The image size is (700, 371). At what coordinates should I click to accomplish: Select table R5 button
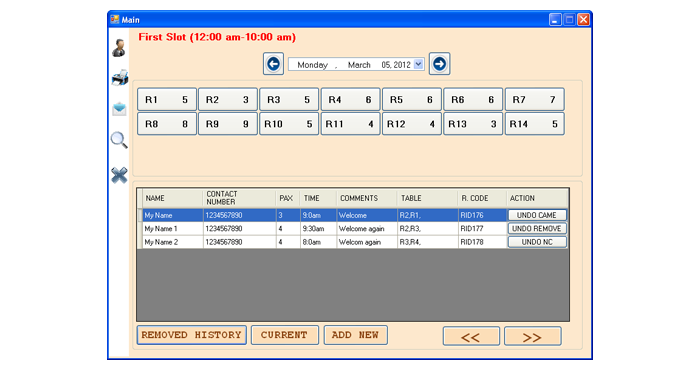point(412,100)
